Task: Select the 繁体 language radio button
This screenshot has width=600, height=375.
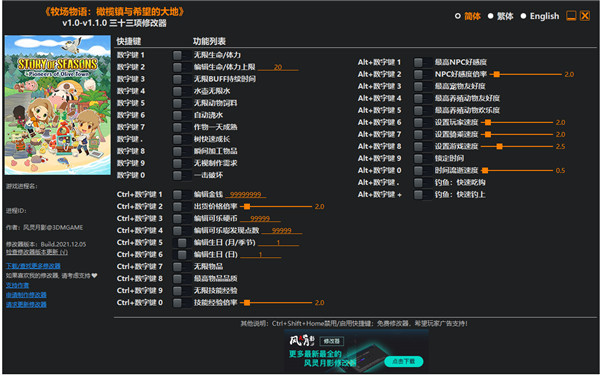Action: [x=491, y=16]
